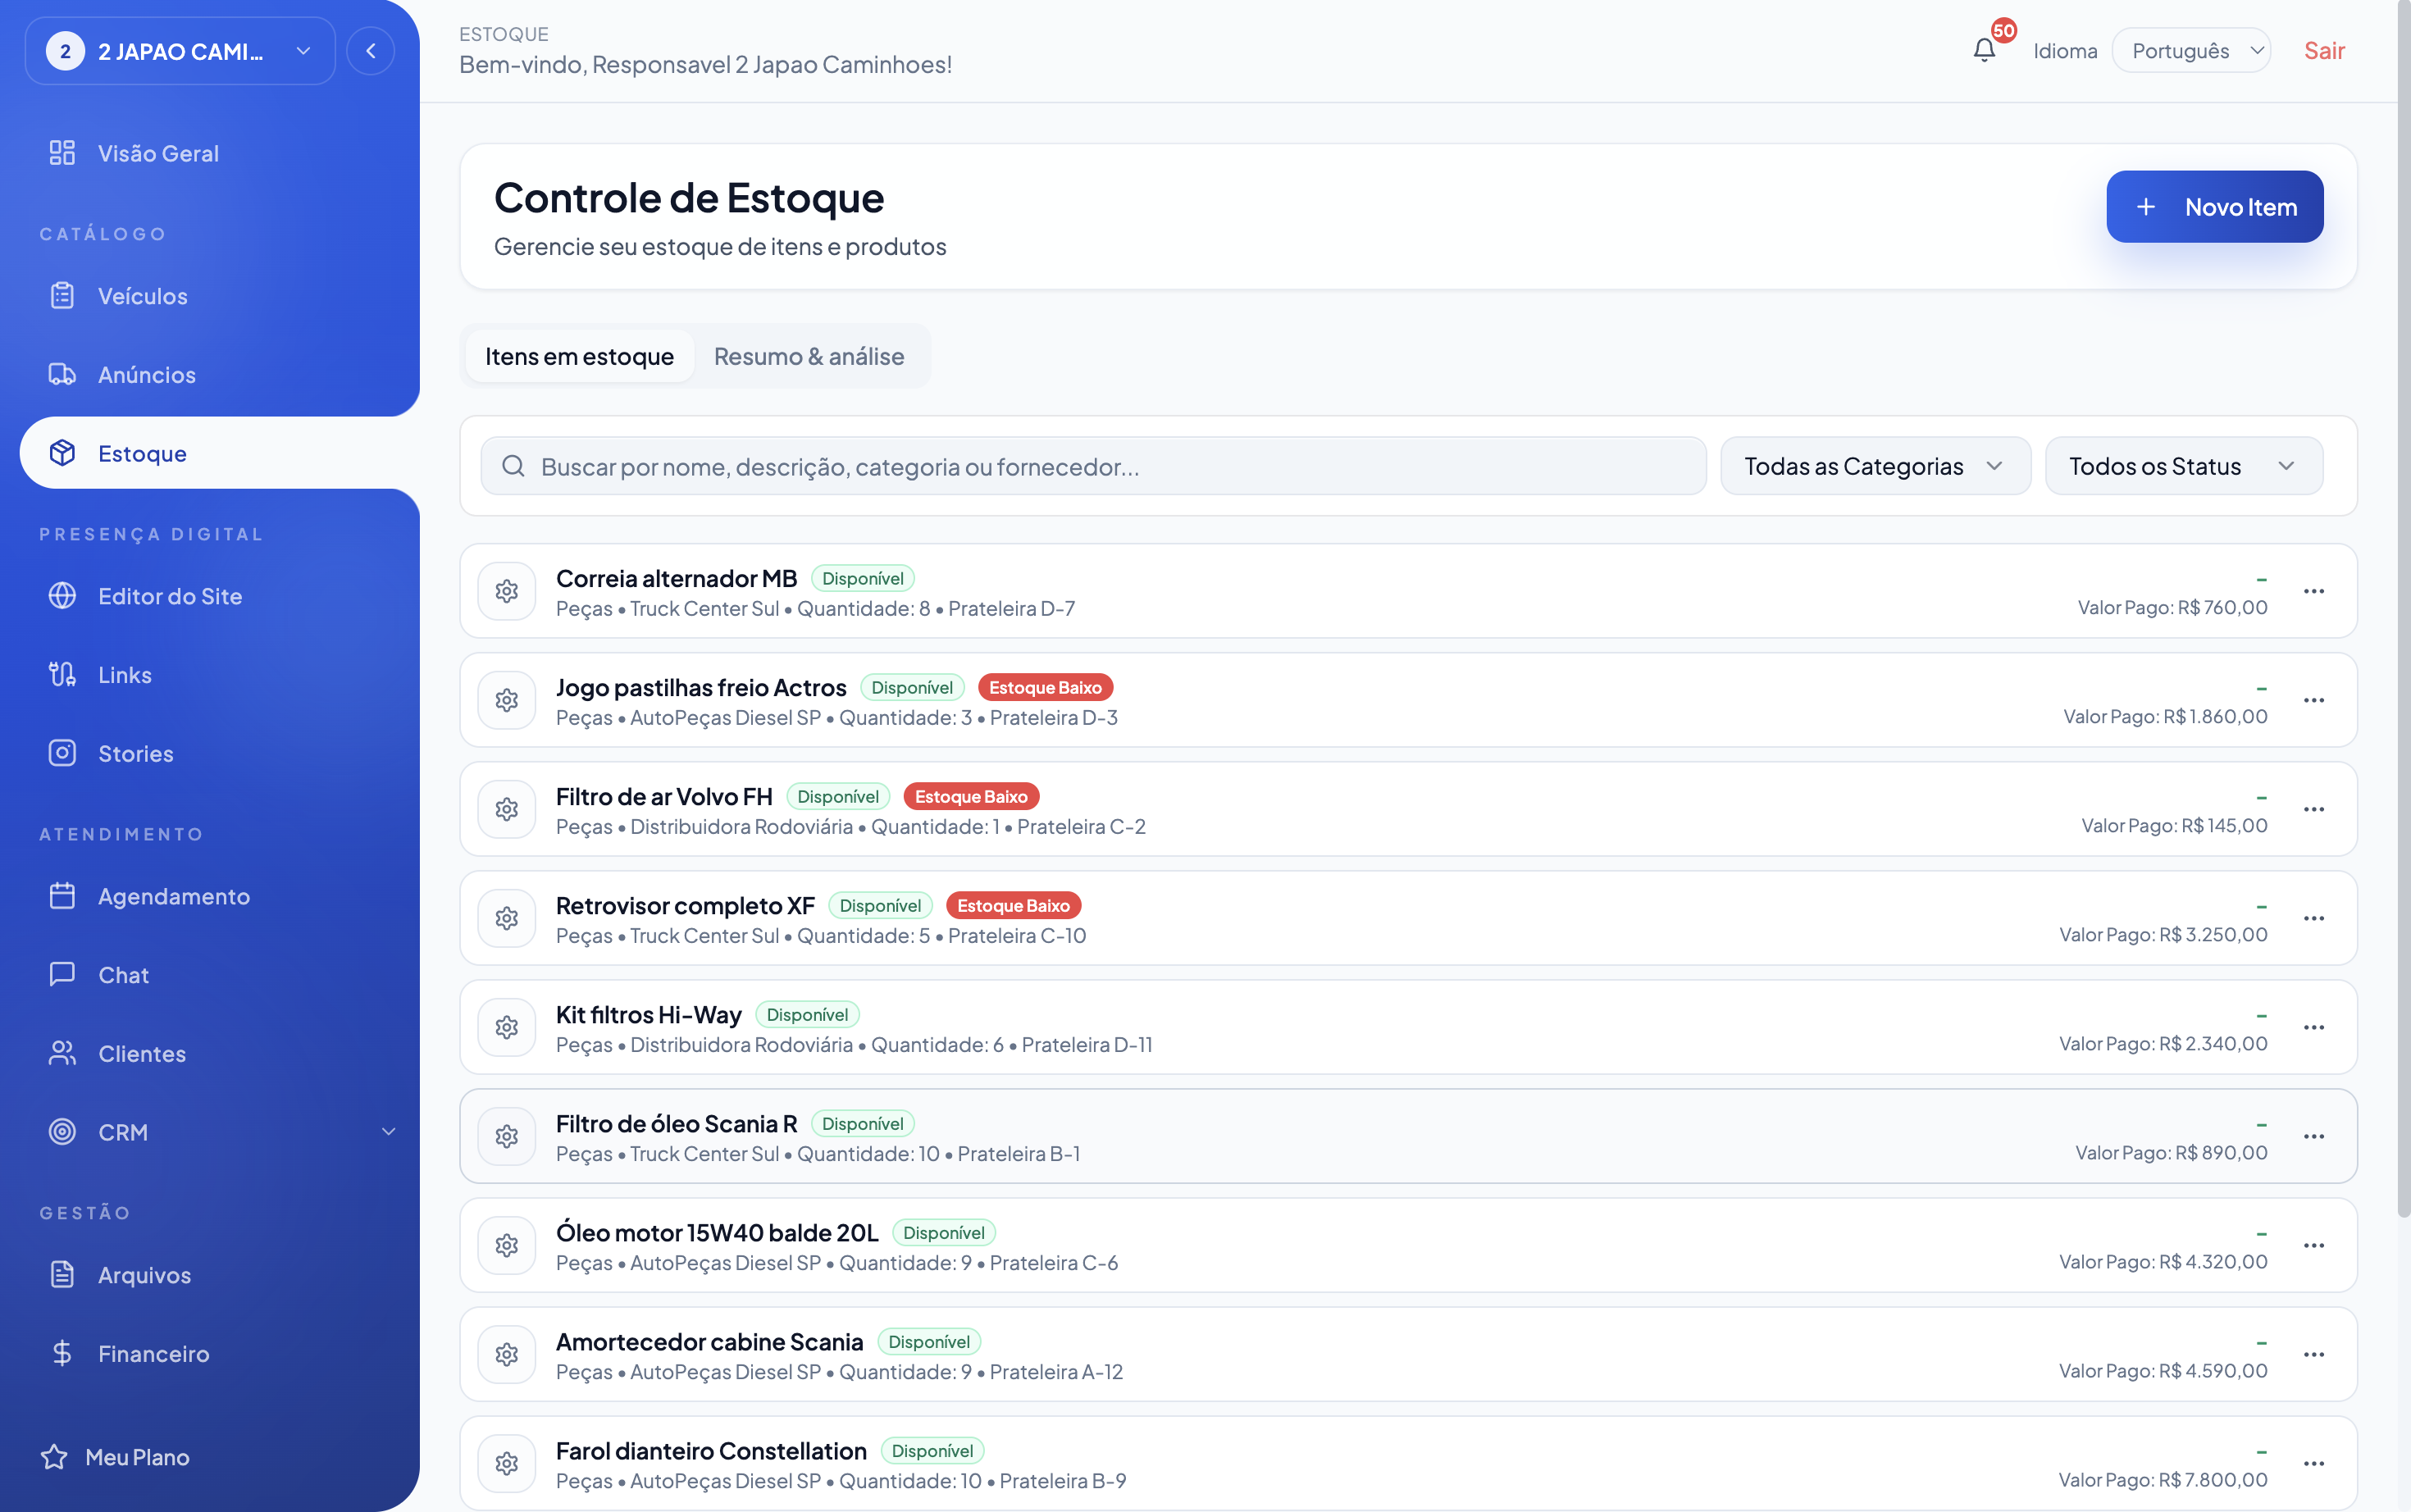Click the Financeiro dollar icon
The width and height of the screenshot is (2411, 1512).
pyautogui.click(x=62, y=1353)
